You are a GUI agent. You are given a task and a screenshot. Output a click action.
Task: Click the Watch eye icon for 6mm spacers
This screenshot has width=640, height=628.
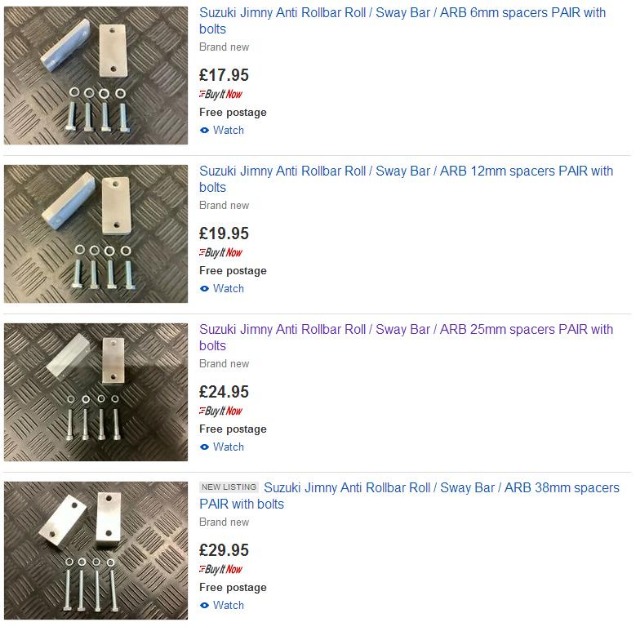[x=205, y=130]
